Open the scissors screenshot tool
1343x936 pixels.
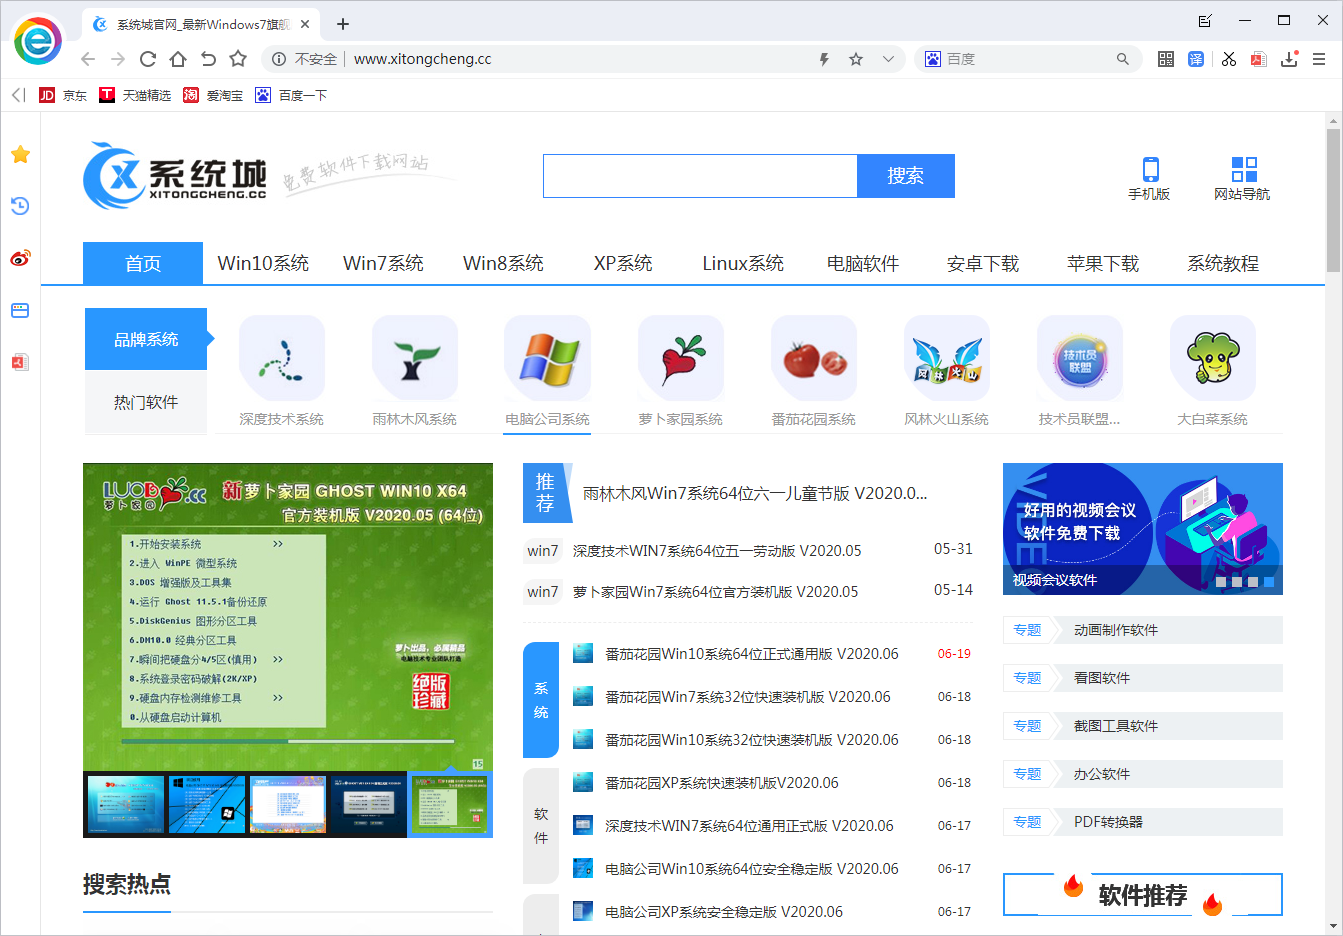(1228, 59)
